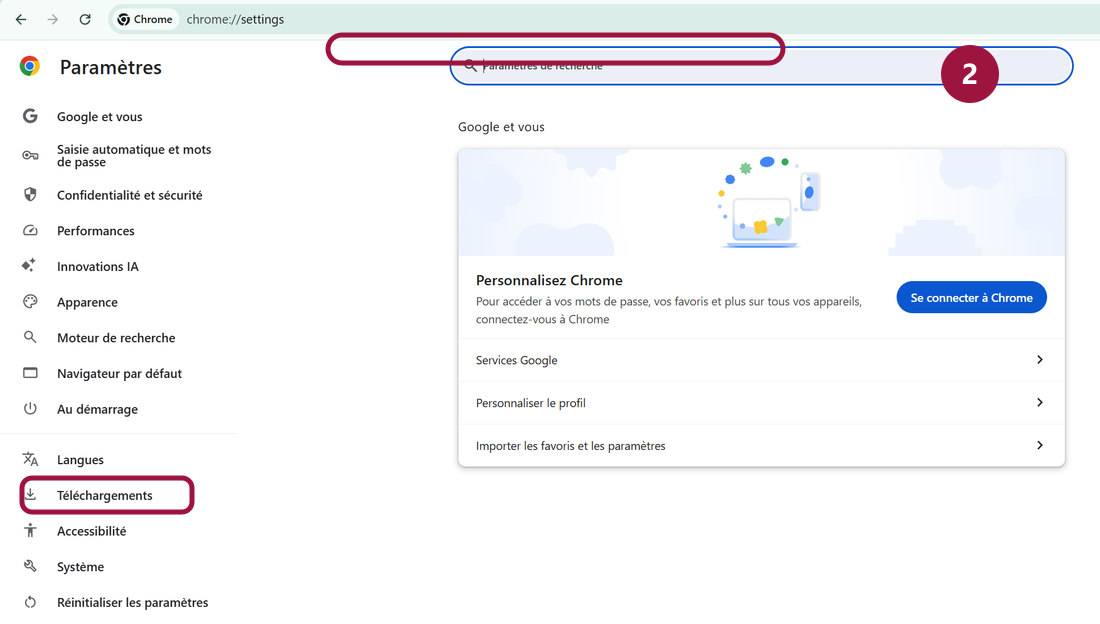Expand Services Google with its chevron
1100x624 pixels.
coord(1040,359)
